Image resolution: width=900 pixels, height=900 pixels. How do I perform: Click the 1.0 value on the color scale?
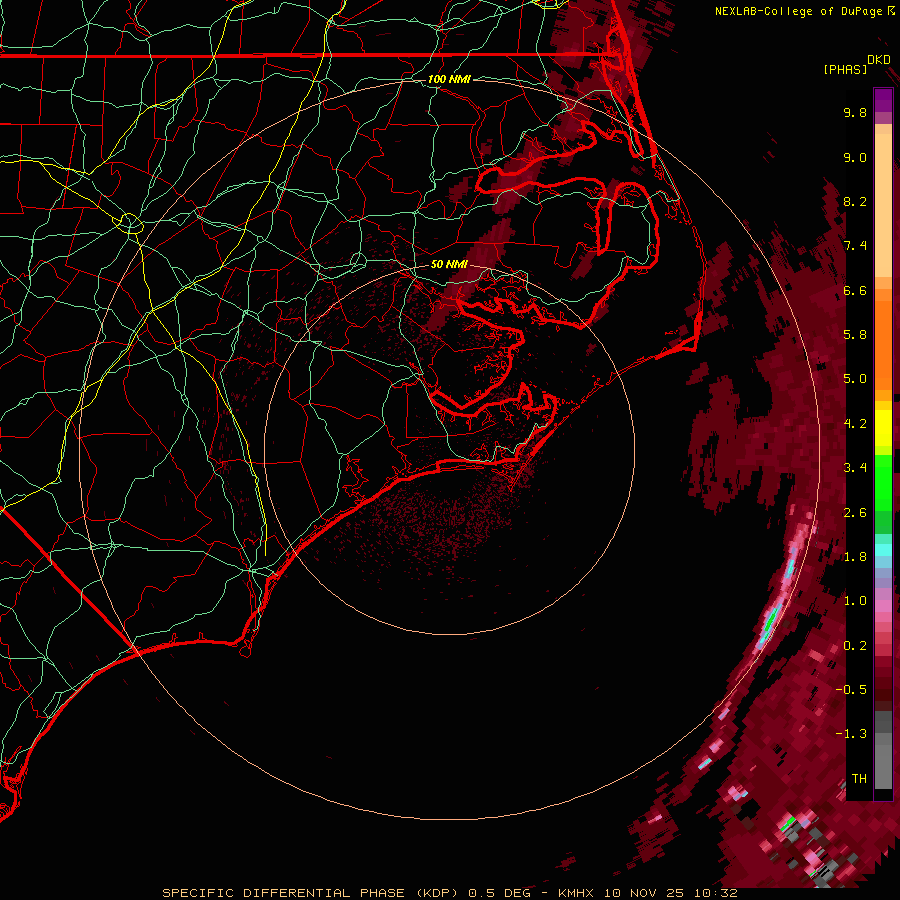point(855,601)
